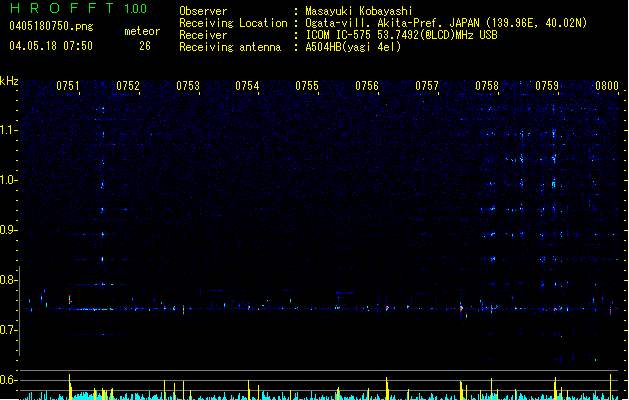Image resolution: width=629 pixels, height=400 pixels.
Task: Click the 0757 time marker
Action: (427, 86)
